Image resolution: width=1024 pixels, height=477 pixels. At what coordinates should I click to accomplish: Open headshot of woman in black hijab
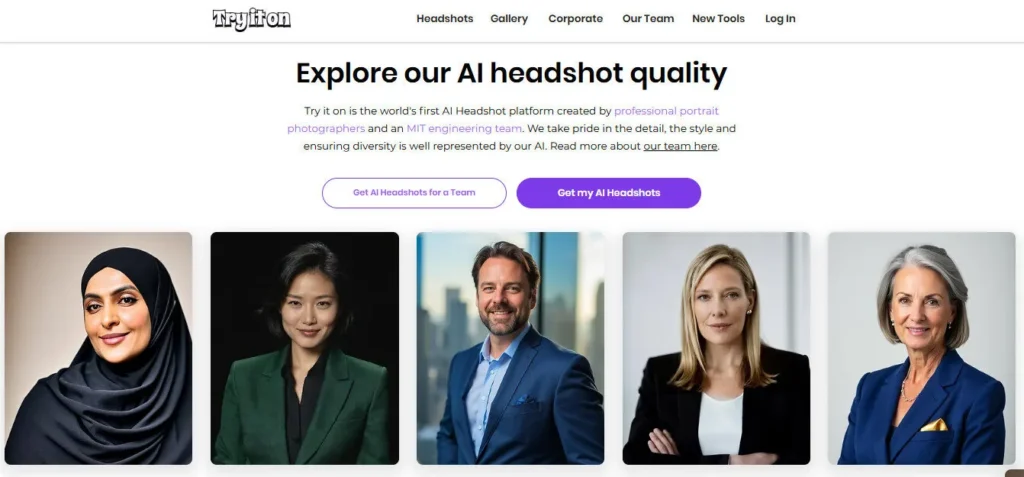[99, 348]
